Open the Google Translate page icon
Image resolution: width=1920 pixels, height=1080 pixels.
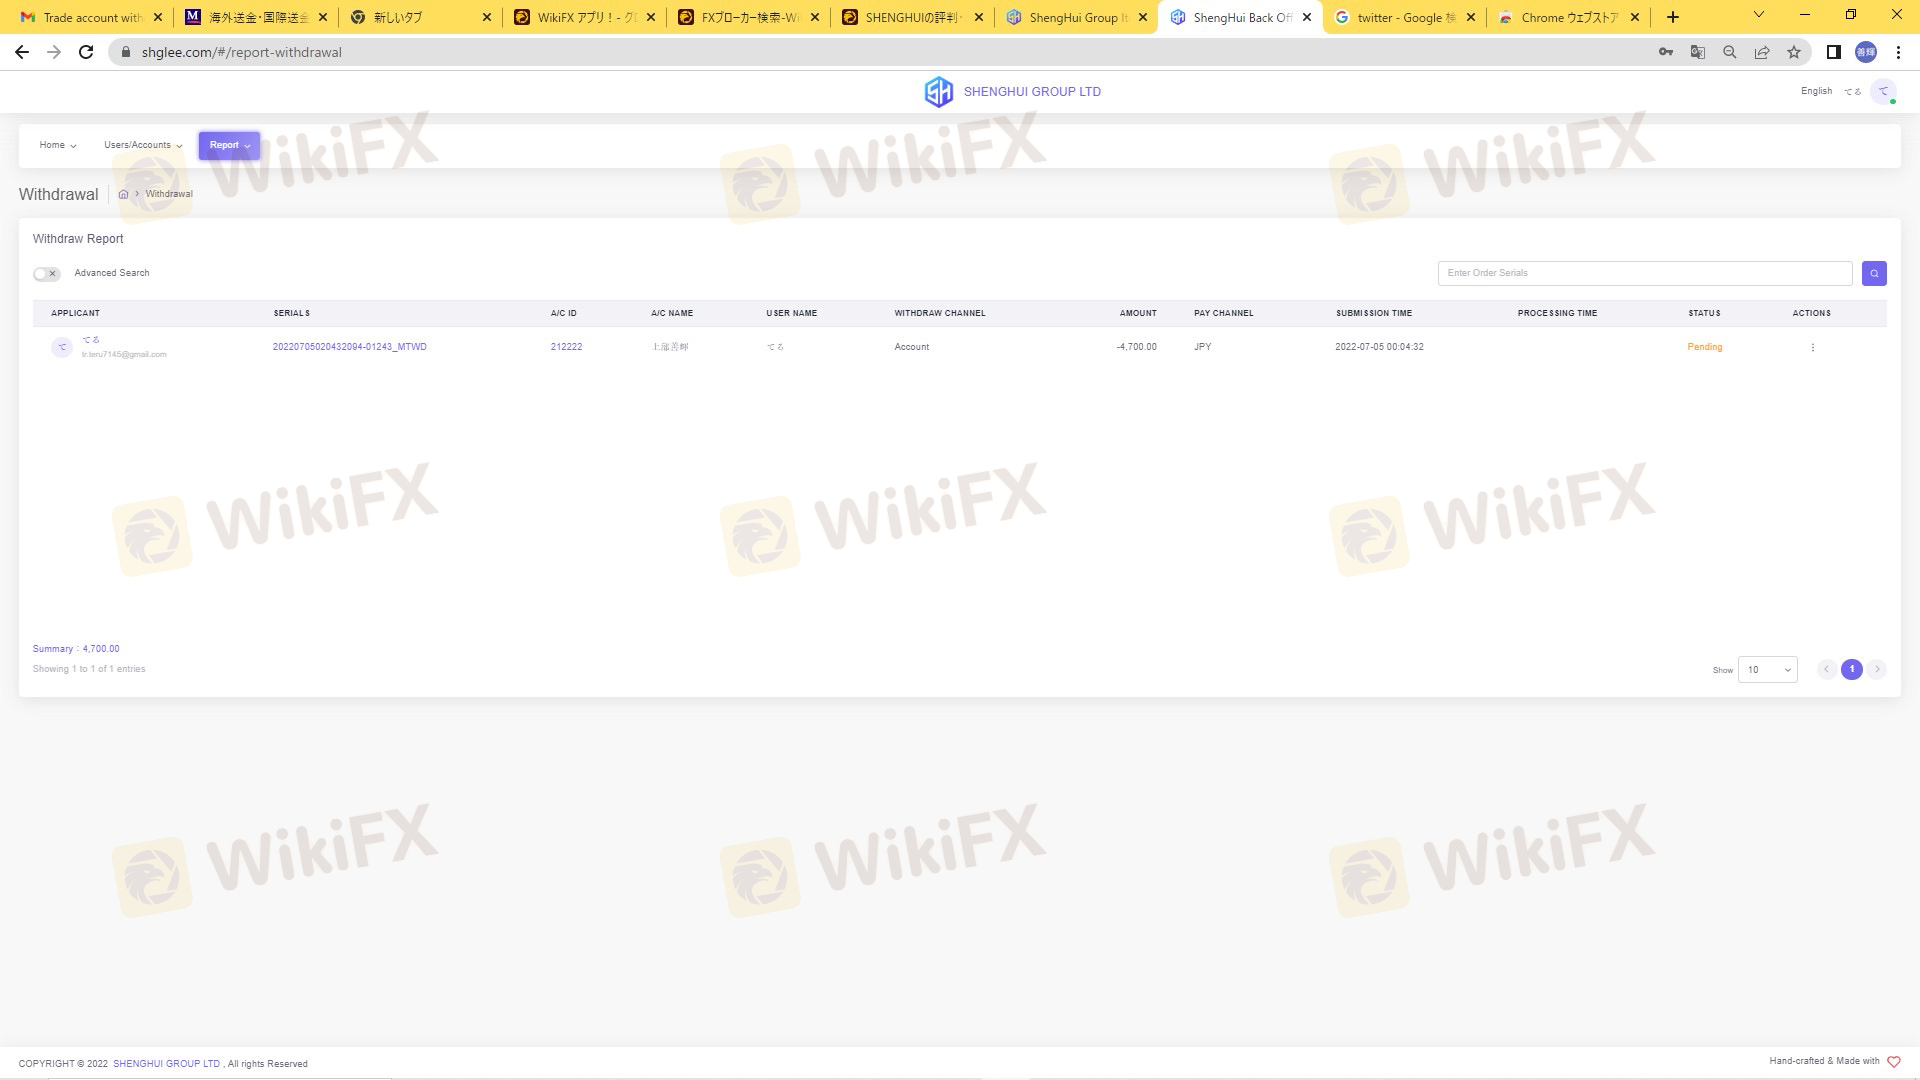[x=1698, y=52]
